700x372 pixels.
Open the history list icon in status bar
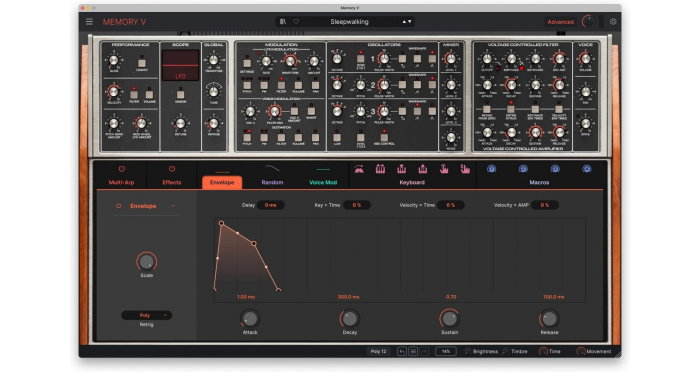pyautogui.click(x=413, y=351)
